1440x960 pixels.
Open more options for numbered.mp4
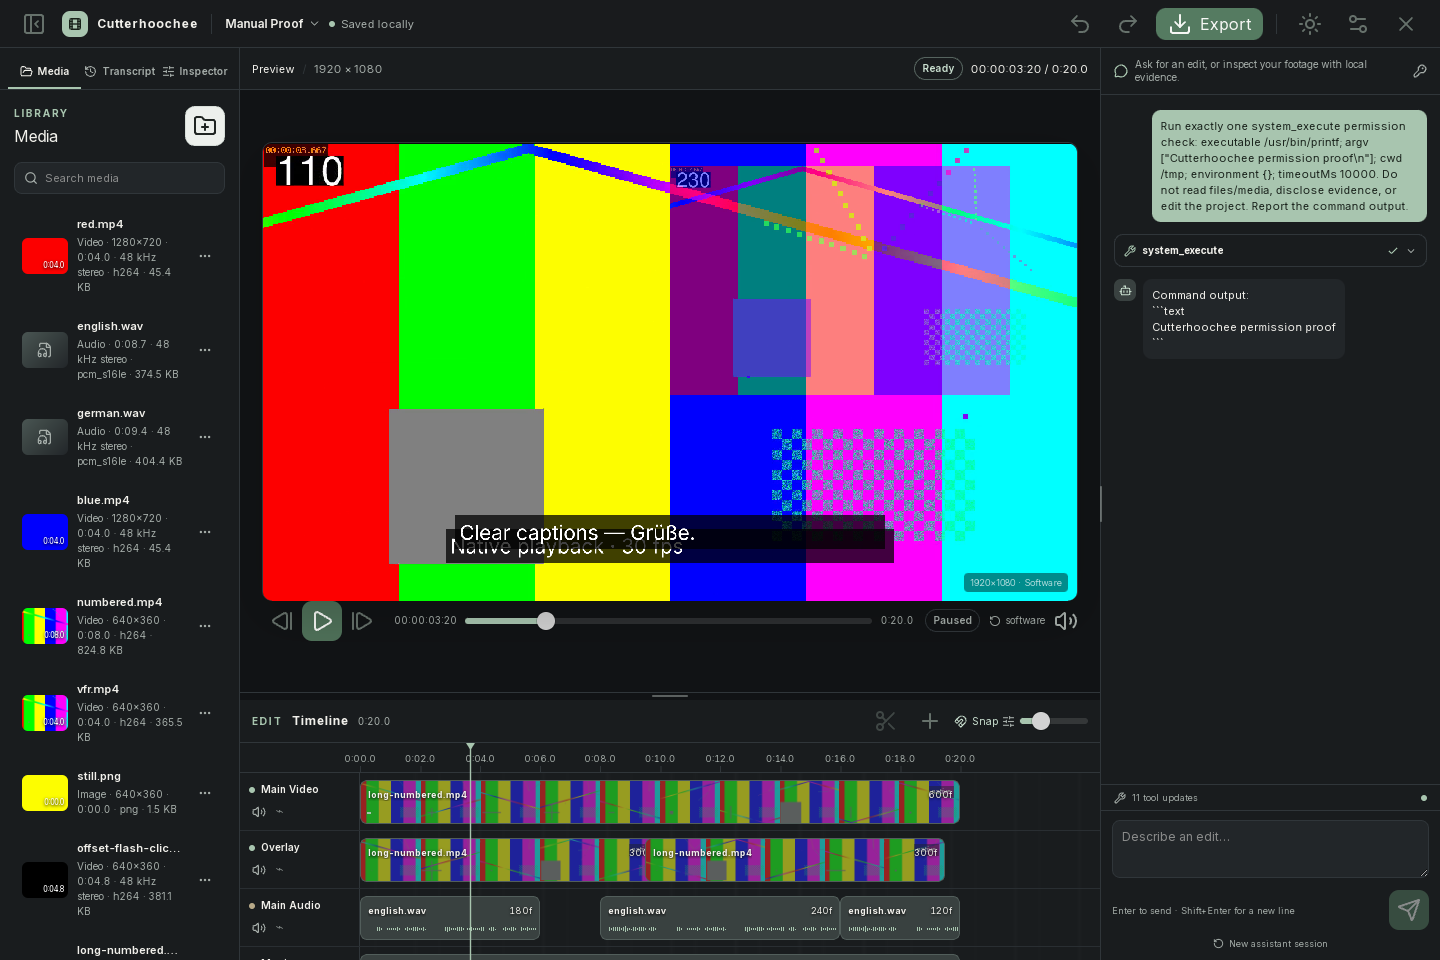coord(205,626)
